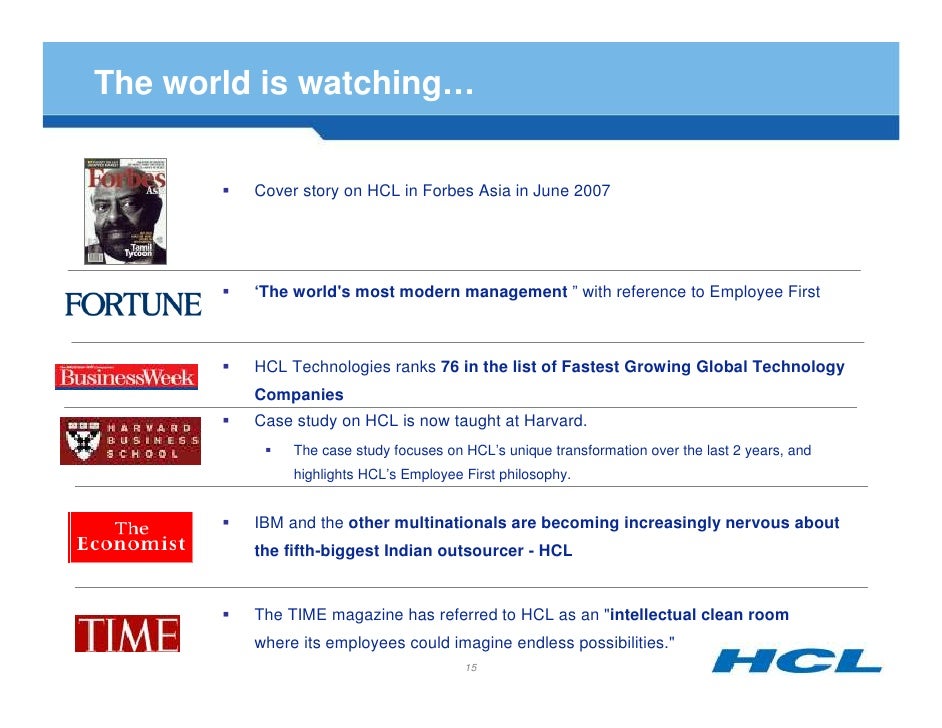
Task: Click 'The world's most modern management' text
Action: [411, 292]
